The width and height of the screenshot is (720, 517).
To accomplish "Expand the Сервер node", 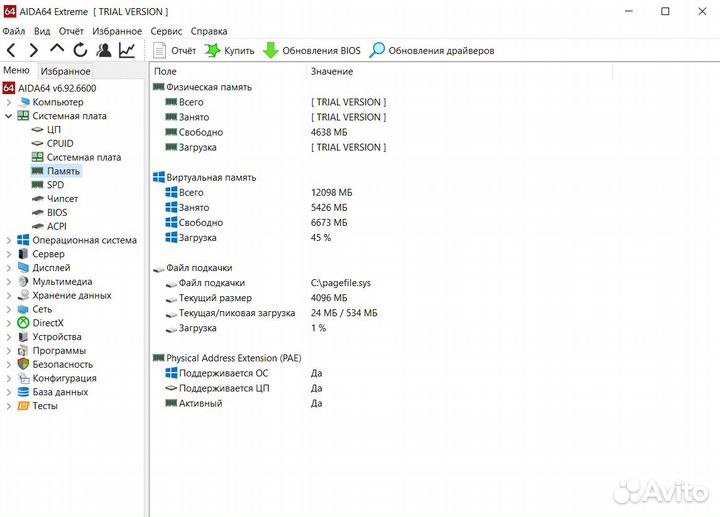I will [x=9, y=254].
